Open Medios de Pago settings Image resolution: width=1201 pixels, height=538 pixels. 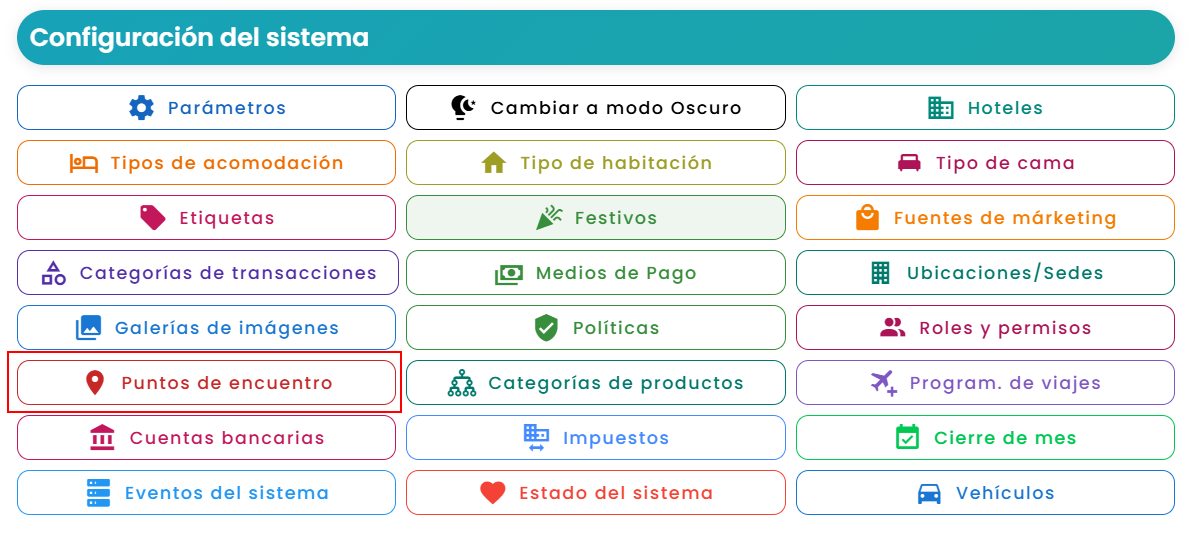596,273
